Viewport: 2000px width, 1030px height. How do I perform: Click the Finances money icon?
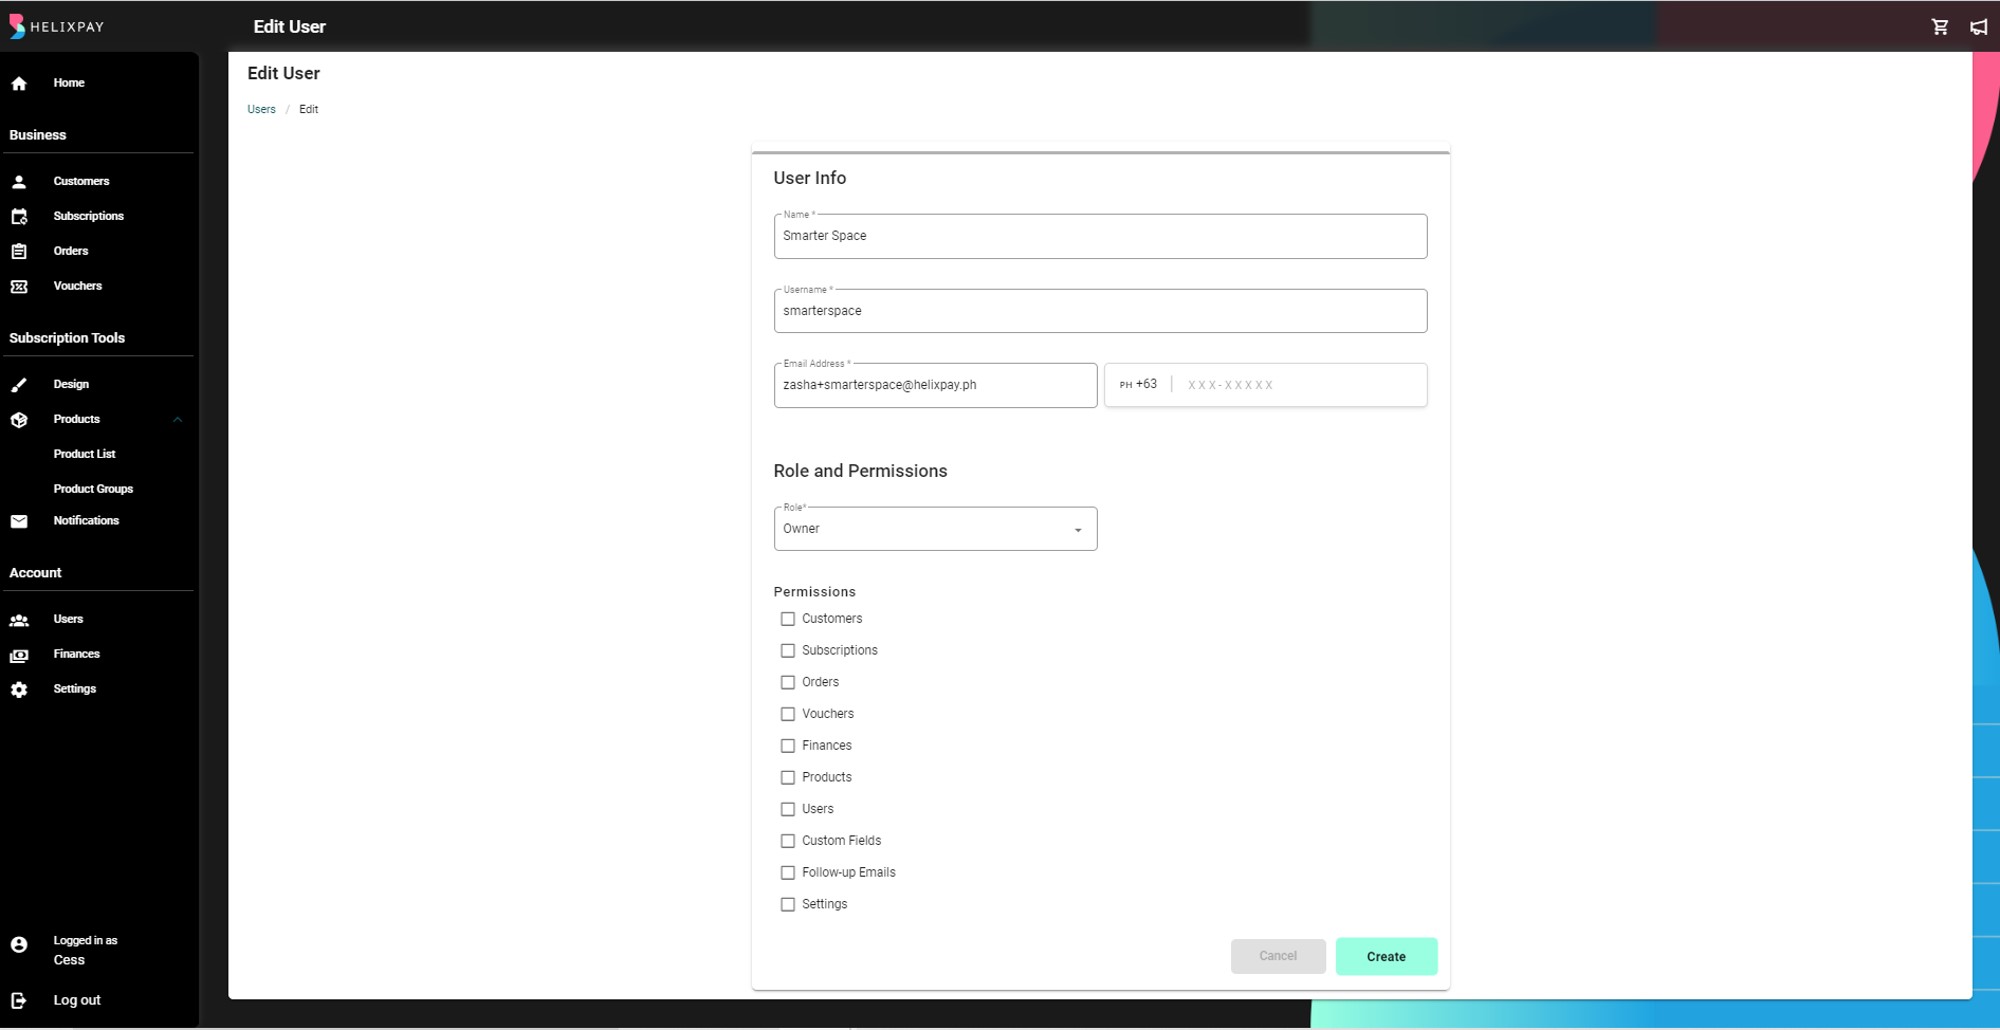(x=19, y=655)
